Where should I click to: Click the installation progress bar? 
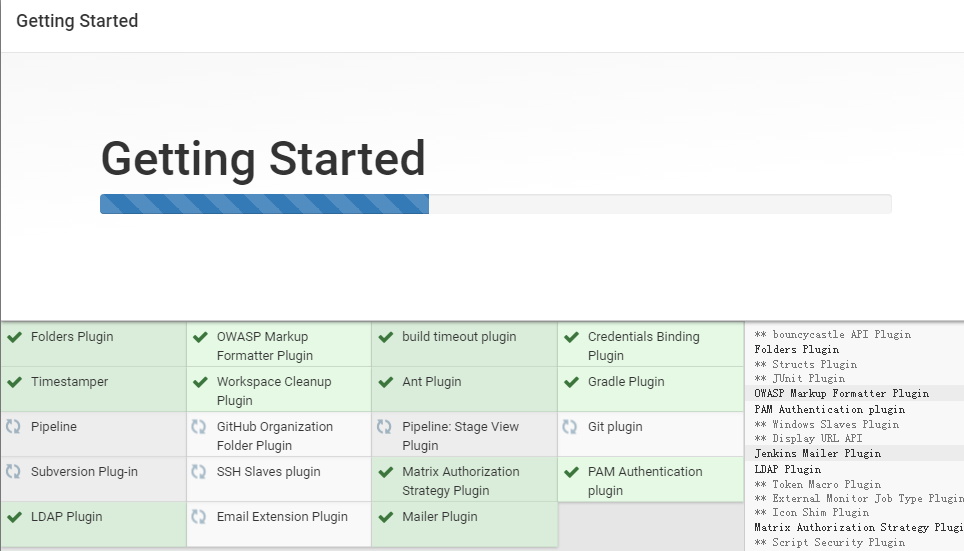pyautogui.click(x=496, y=204)
